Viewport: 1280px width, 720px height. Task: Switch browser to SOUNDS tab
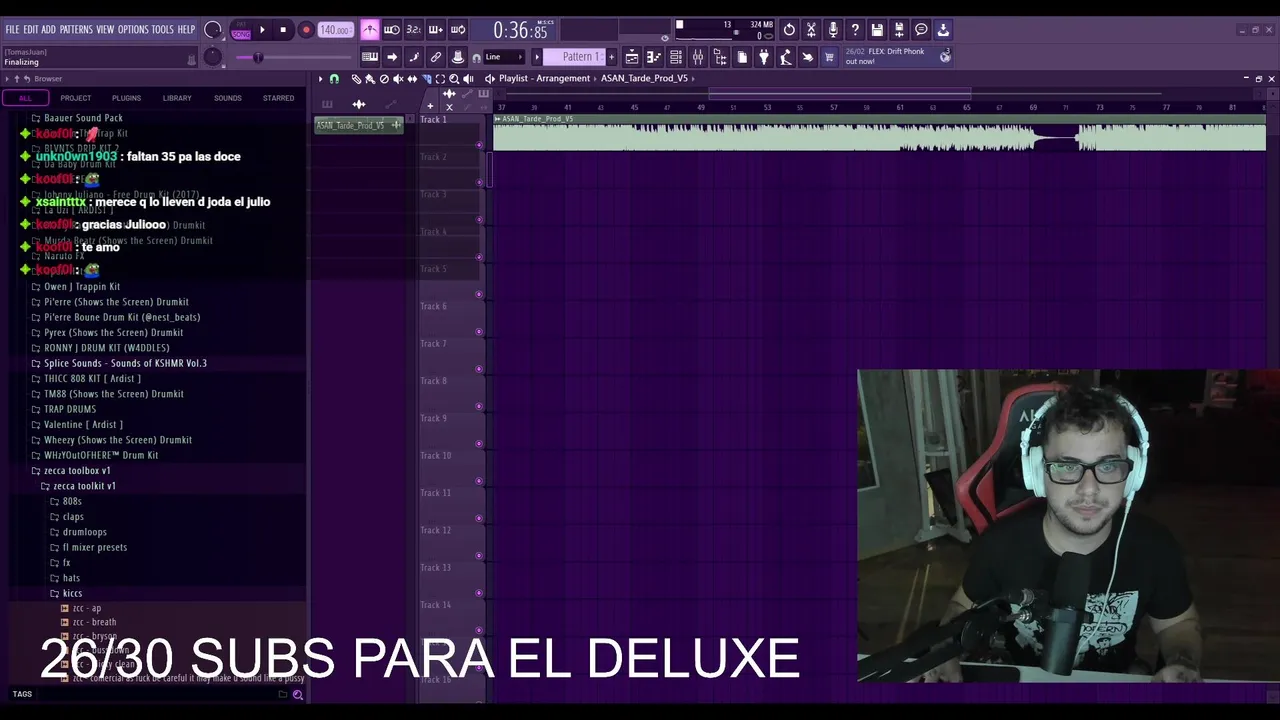228,98
